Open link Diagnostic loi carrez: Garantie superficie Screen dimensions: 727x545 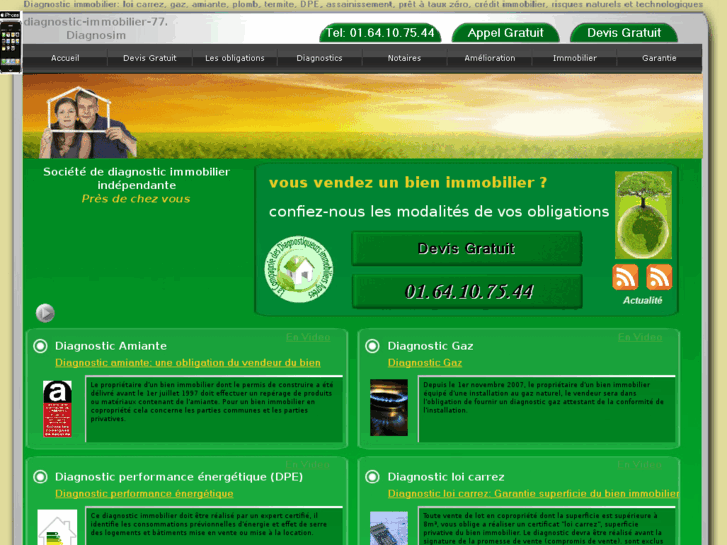533,494
